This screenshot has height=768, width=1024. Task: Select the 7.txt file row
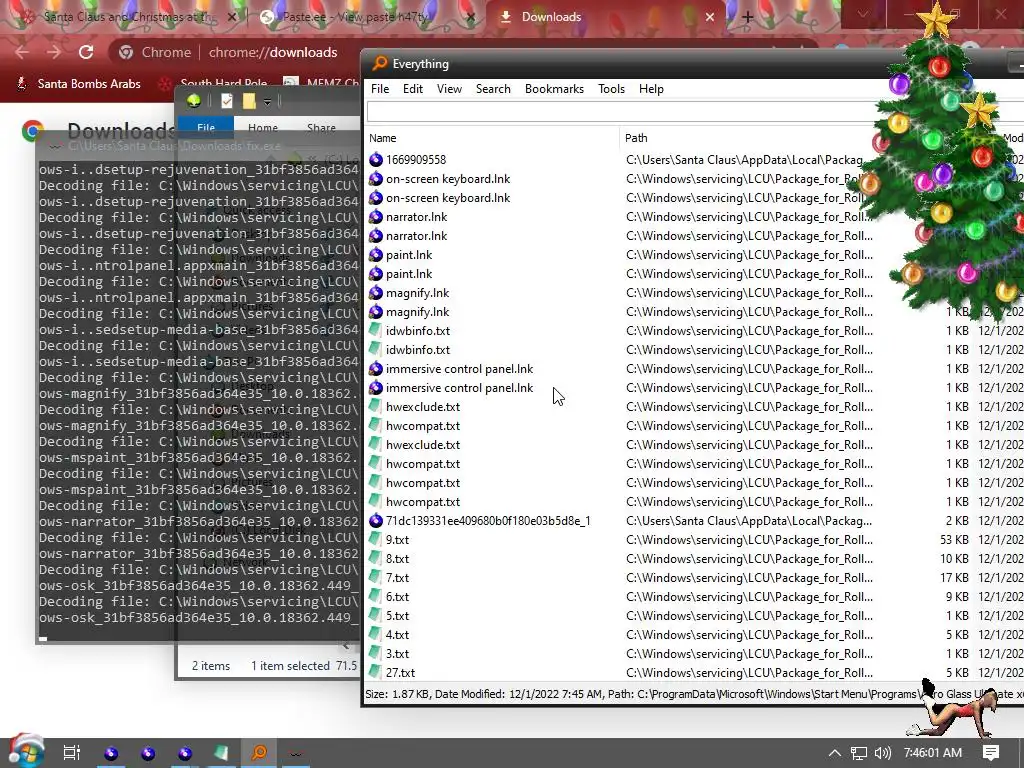coord(692,577)
